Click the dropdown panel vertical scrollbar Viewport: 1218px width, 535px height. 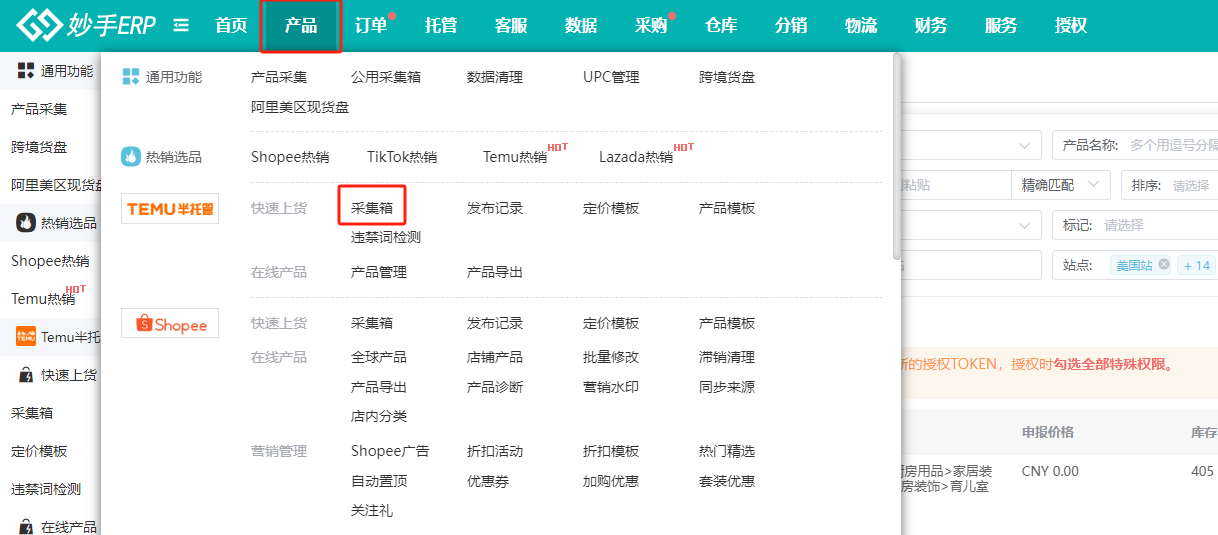(x=897, y=157)
